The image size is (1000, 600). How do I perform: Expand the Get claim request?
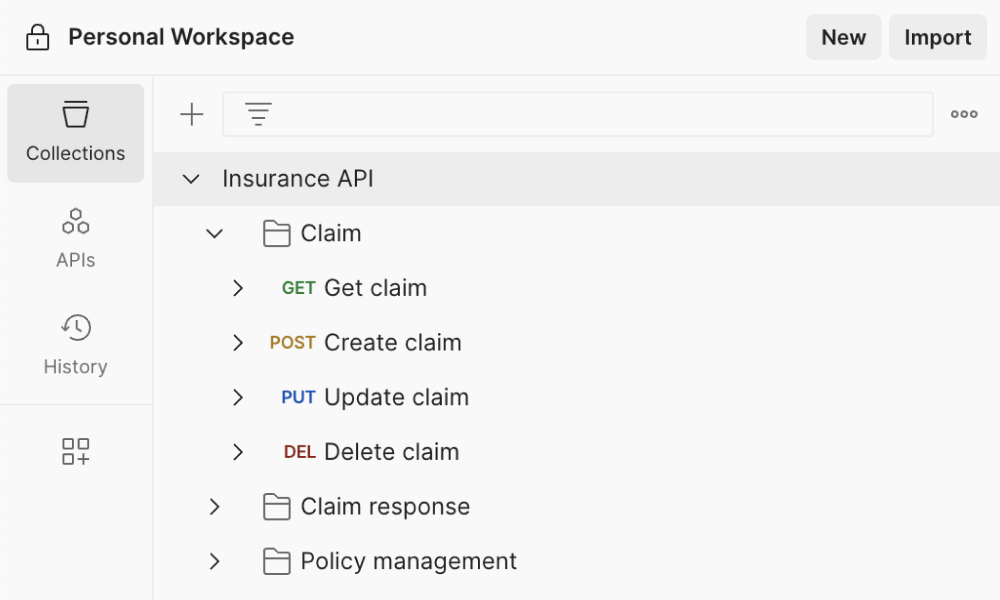pos(238,287)
